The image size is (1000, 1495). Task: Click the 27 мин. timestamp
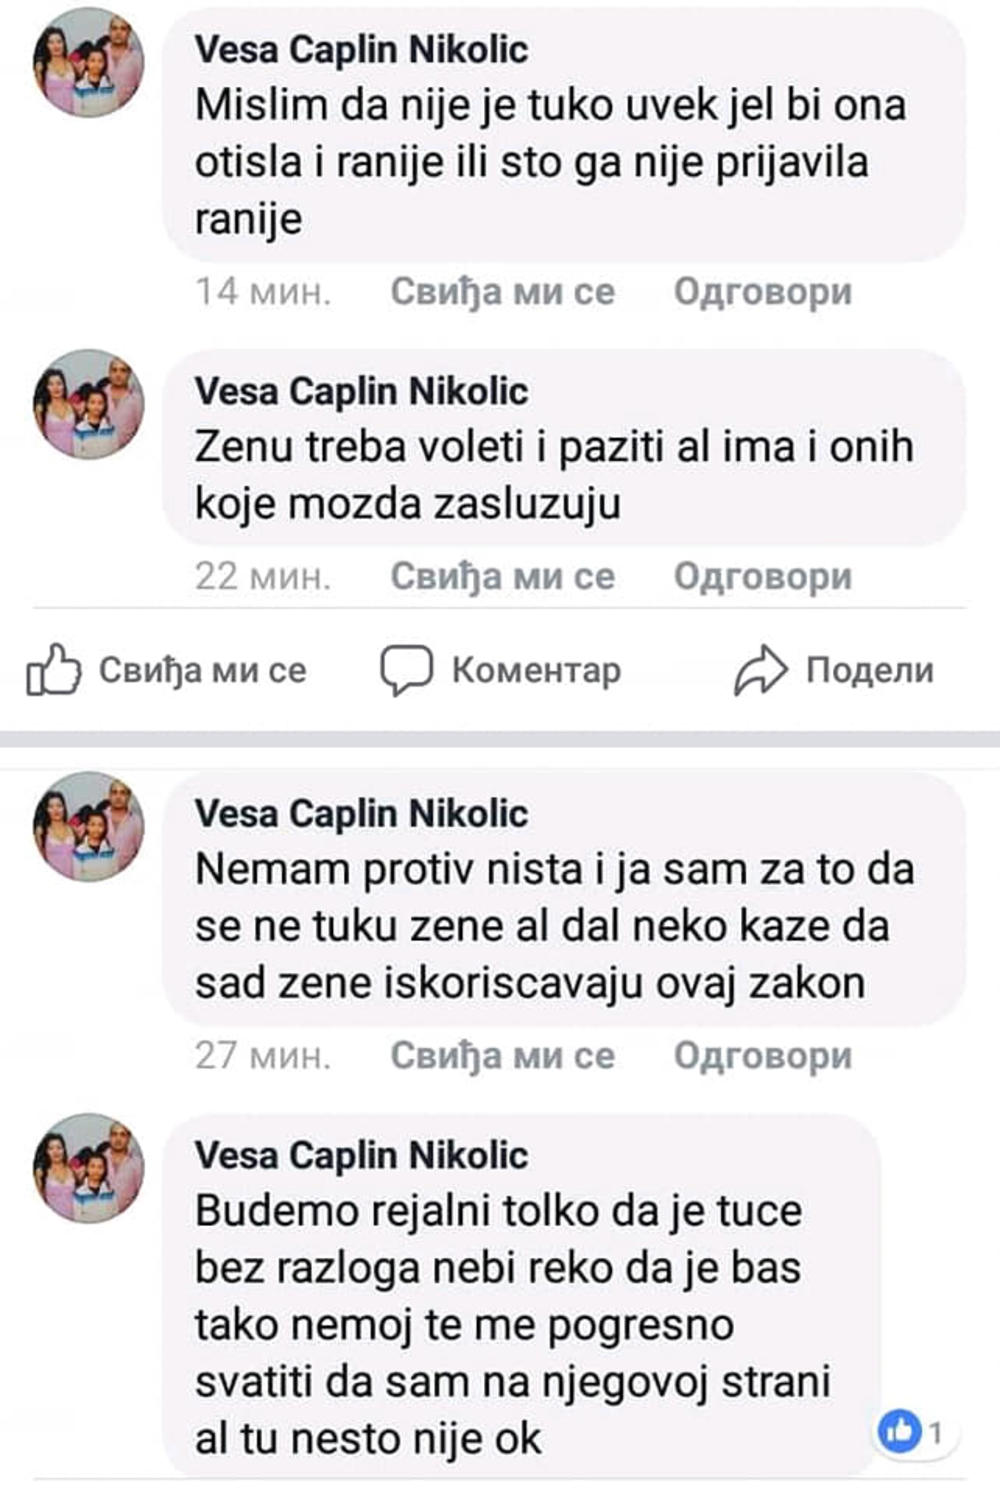pyautogui.click(x=262, y=1055)
